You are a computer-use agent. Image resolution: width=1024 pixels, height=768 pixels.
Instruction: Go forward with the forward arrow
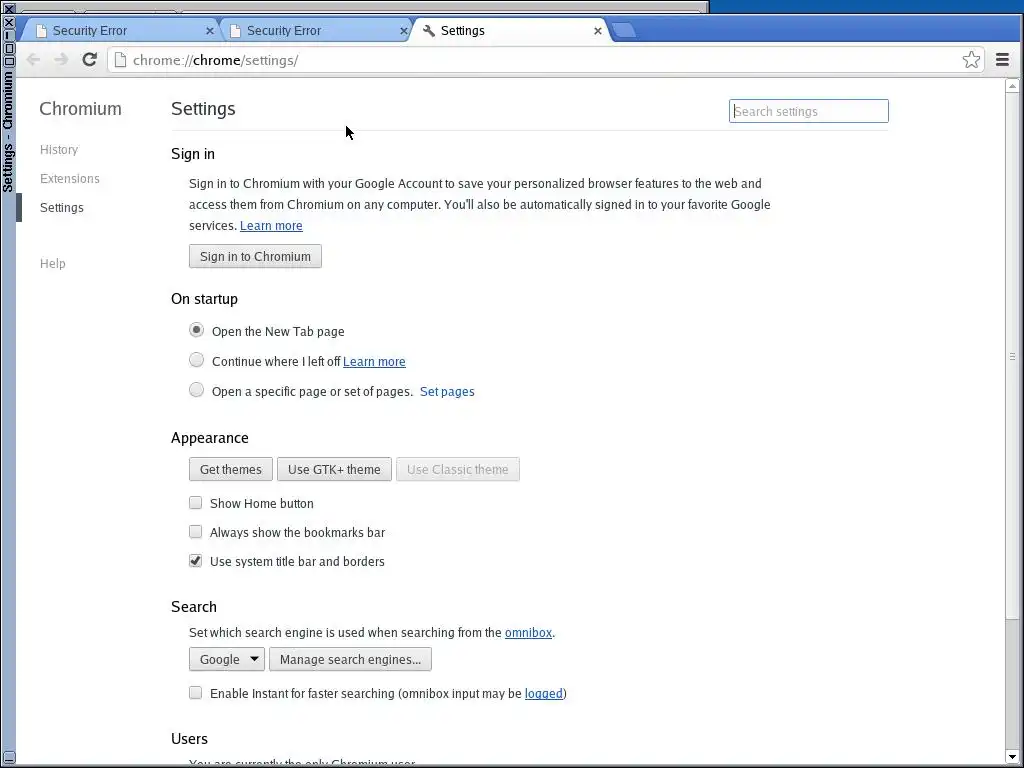61,60
